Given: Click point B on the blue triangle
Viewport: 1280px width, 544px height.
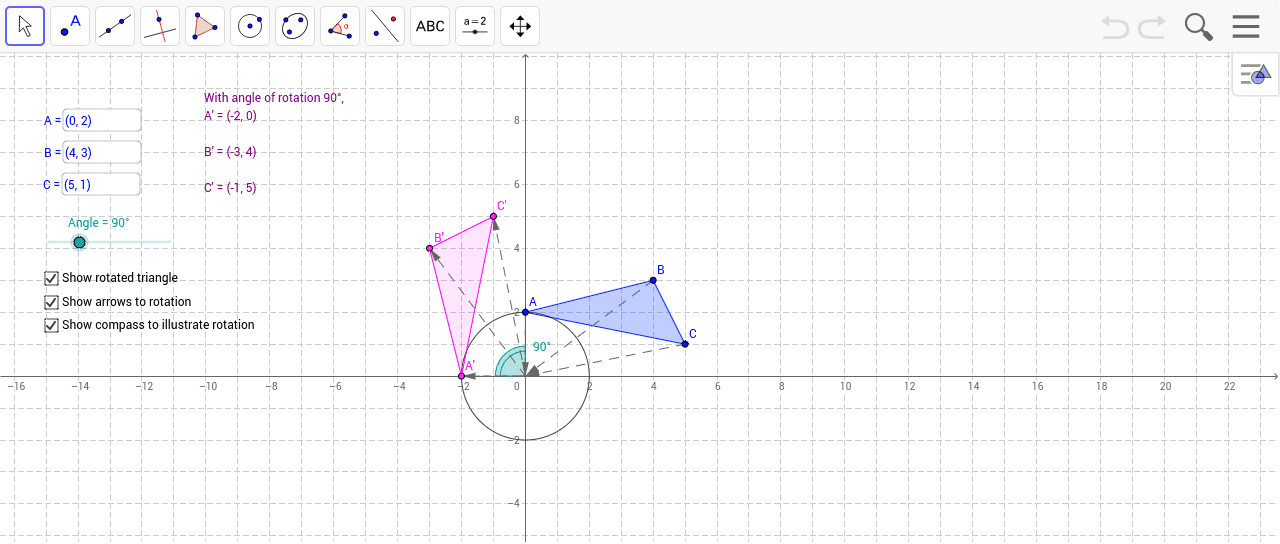Looking at the screenshot, I should coord(653,280).
